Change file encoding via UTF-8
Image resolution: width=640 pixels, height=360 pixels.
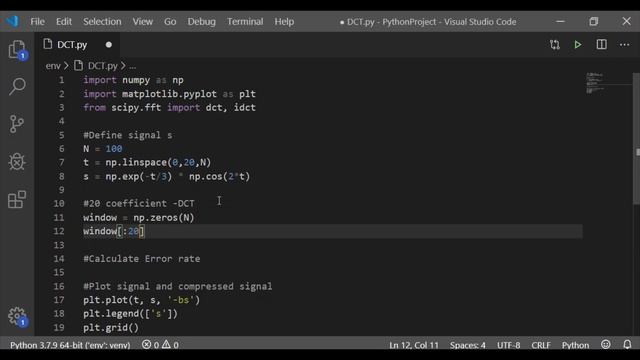(x=509, y=345)
